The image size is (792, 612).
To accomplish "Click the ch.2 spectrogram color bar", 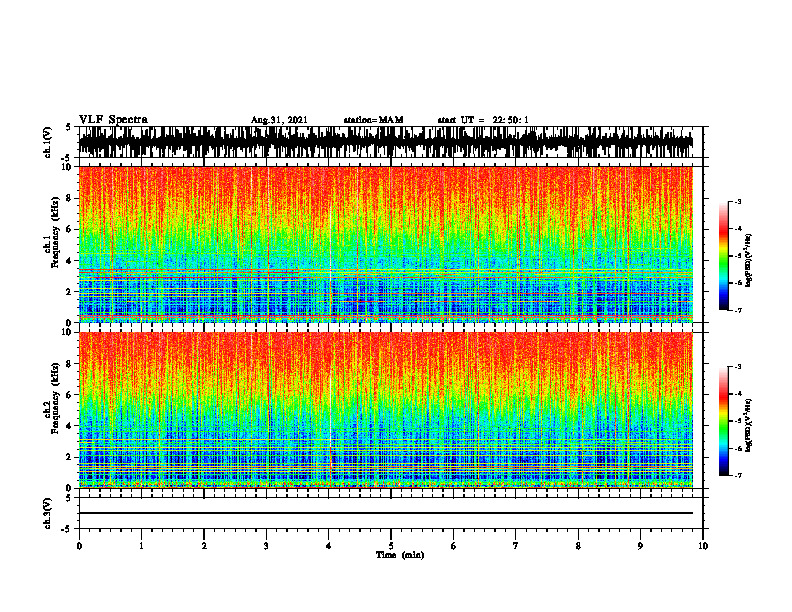I will [724, 421].
